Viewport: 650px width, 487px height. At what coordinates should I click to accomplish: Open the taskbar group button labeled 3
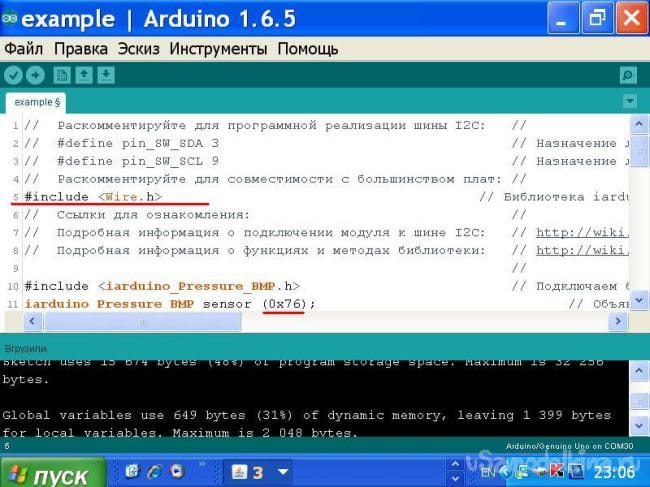(258, 471)
